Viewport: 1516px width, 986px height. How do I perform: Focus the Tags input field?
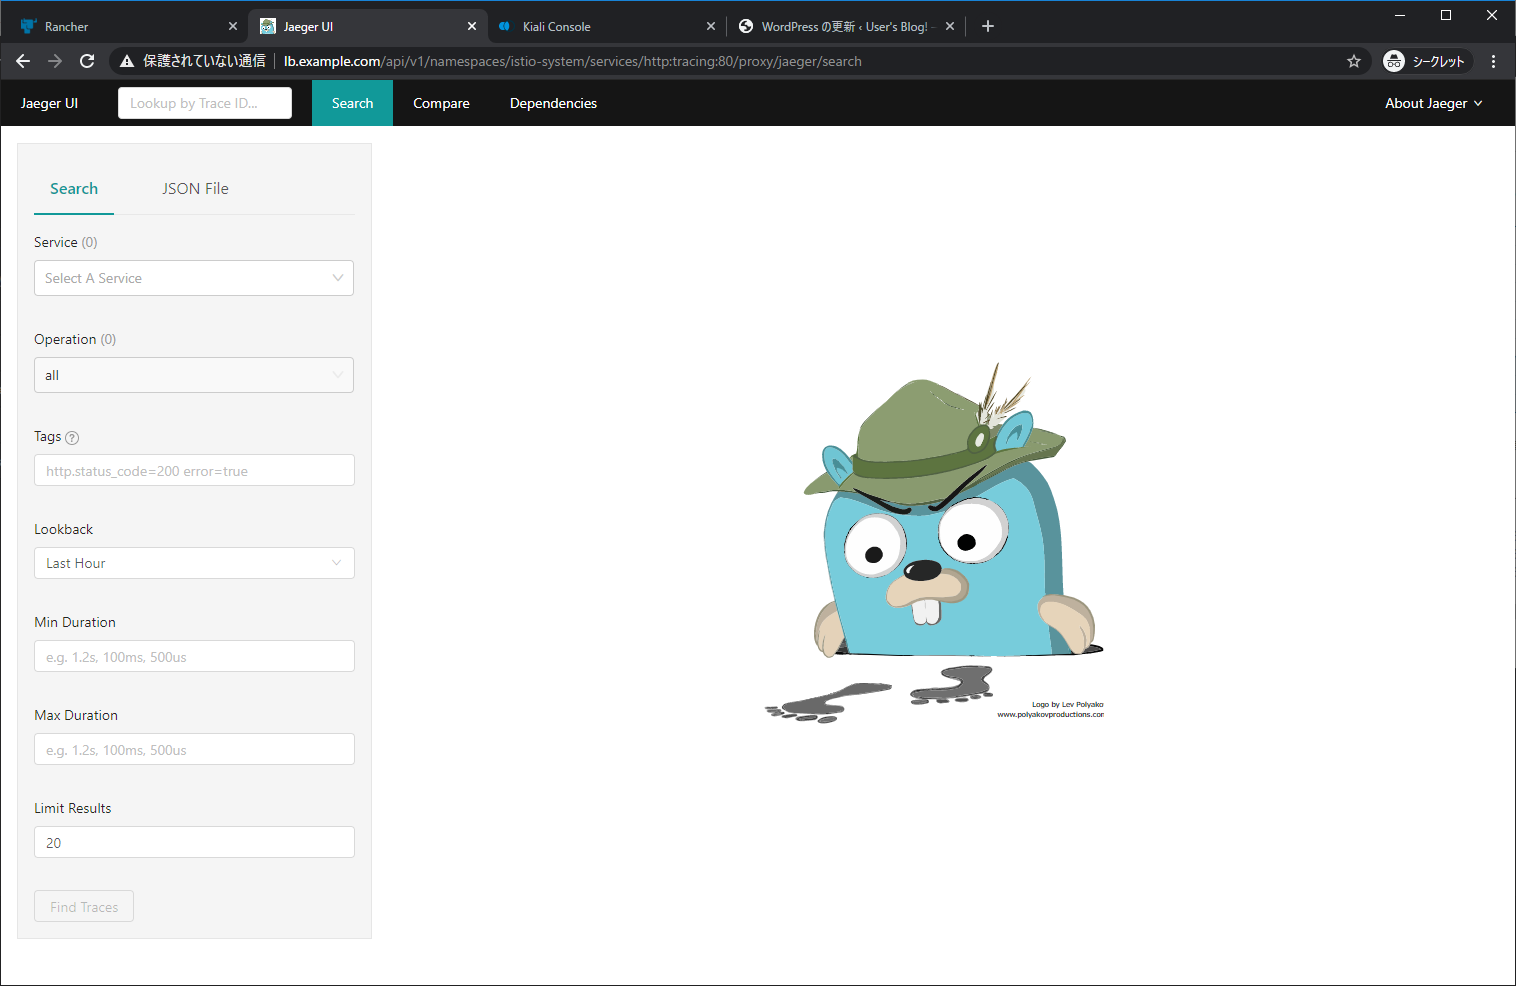(194, 470)
